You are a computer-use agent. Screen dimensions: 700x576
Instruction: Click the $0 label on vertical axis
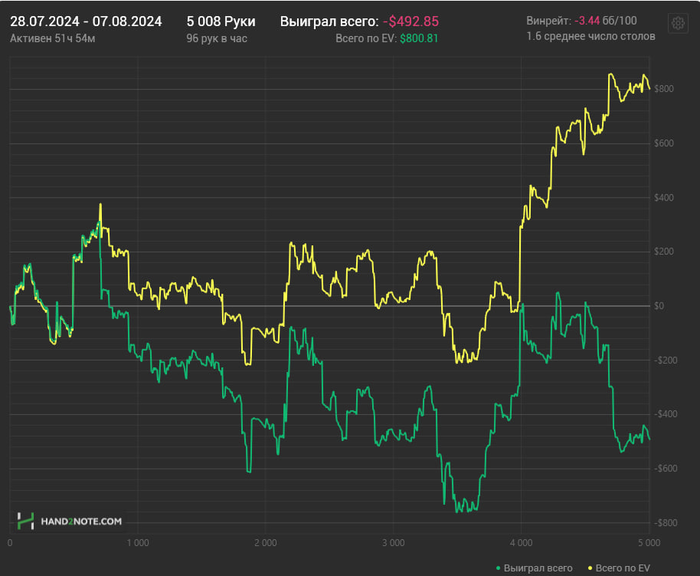click(659, 306)
